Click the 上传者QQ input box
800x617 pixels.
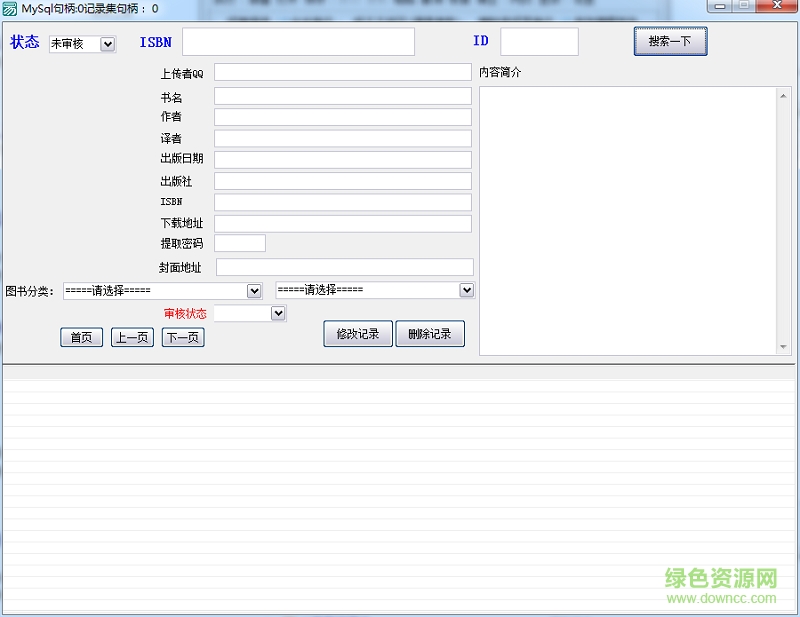click(x=342, y=73)
